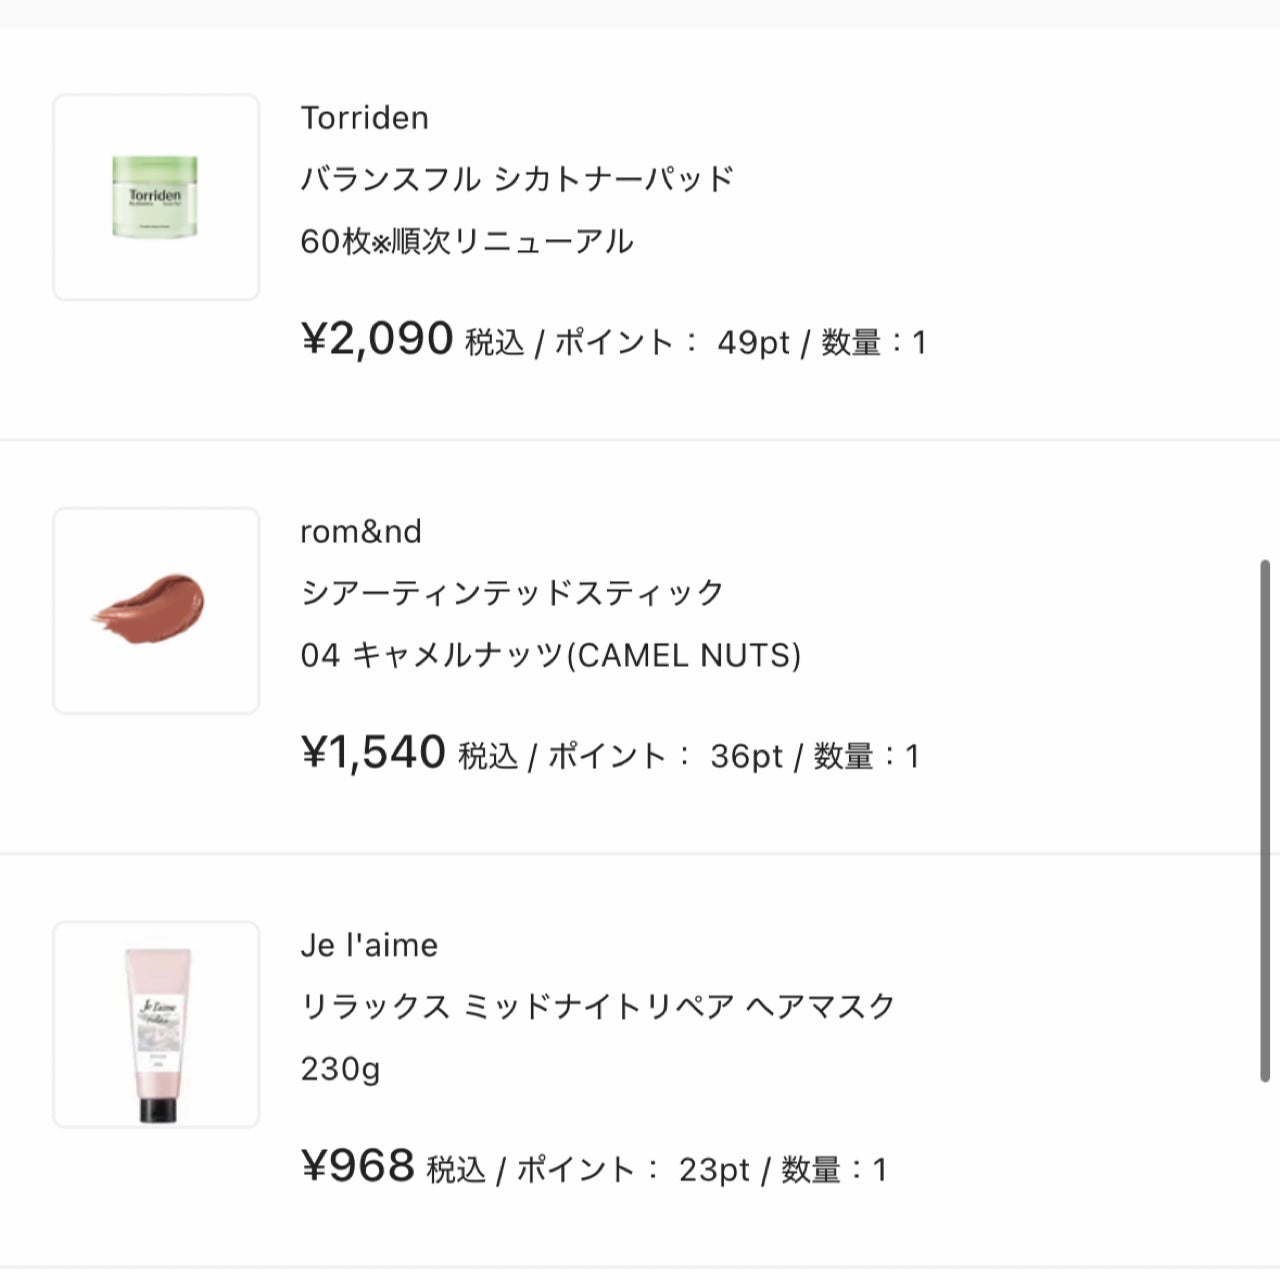The width and height of the screenshot is (1280, 1280).
Task: Click the ¥968 price
Action: [x=357, y=1167]
